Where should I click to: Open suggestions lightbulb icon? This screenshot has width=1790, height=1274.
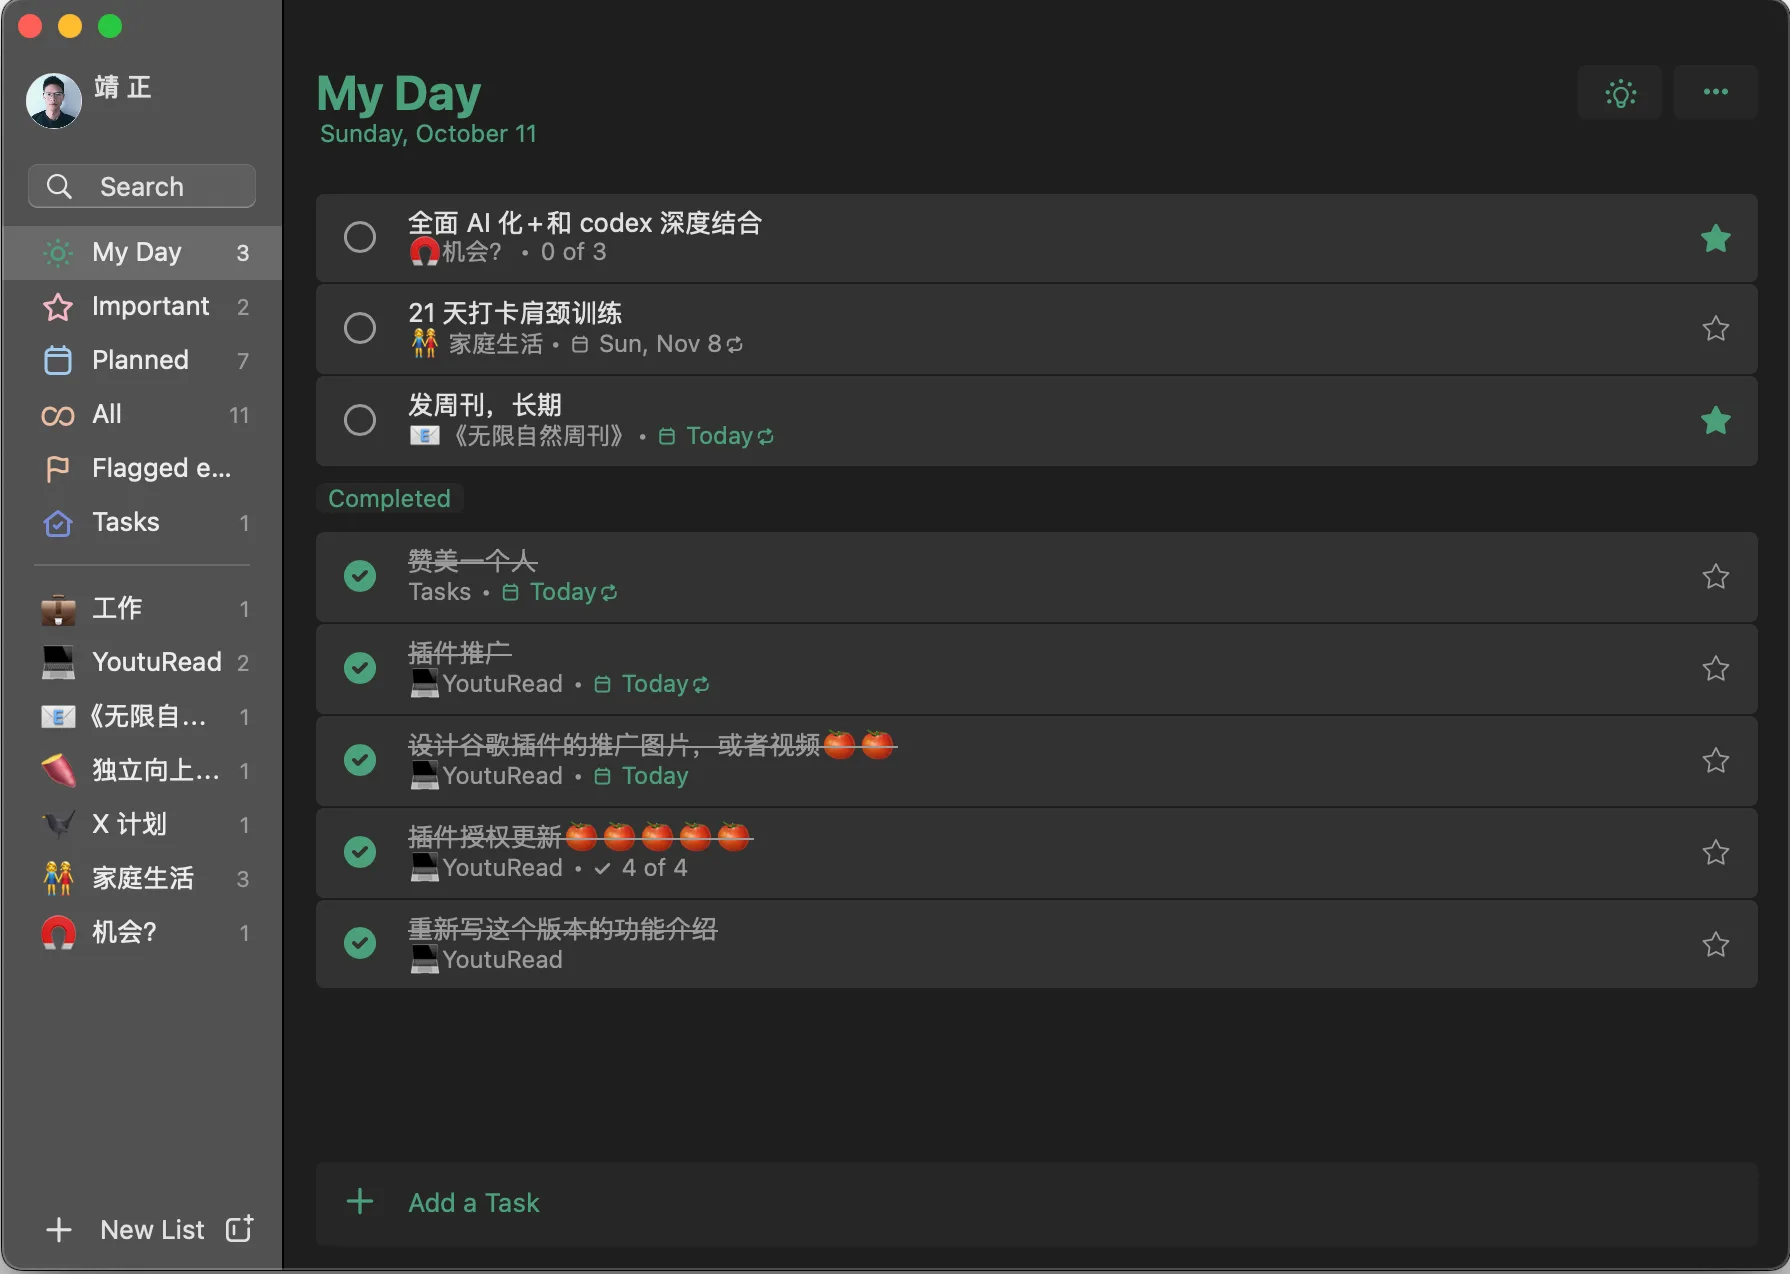click(1620, 93)
